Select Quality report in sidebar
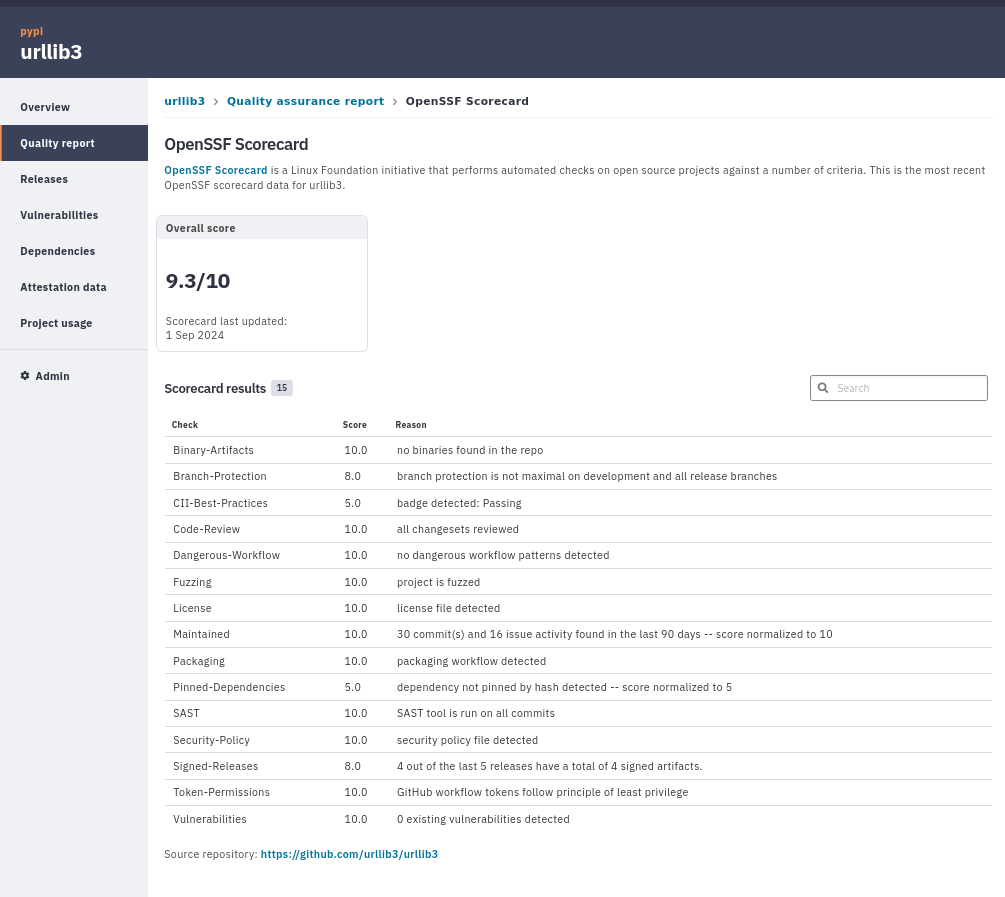Image resolution: width=1005 pixels, height=897 pixels. point(74,143)
